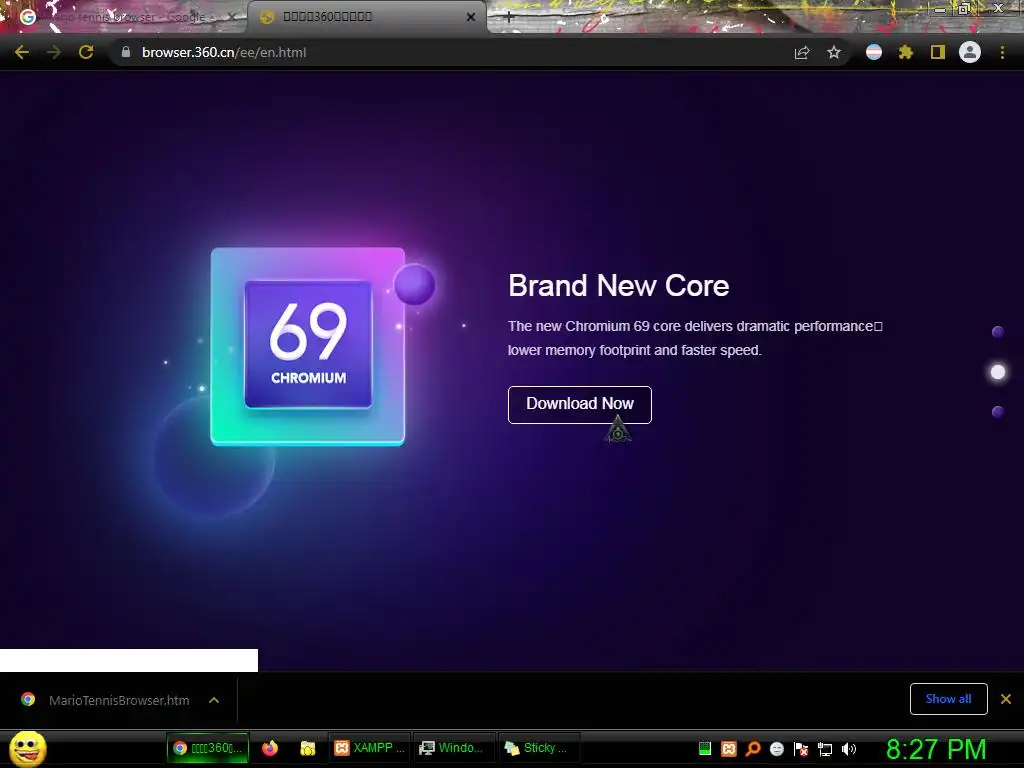Switch to the Mario tennis browser Google tab
Viewport: 1024px width, 768px height.
click(x=124, y=17)
